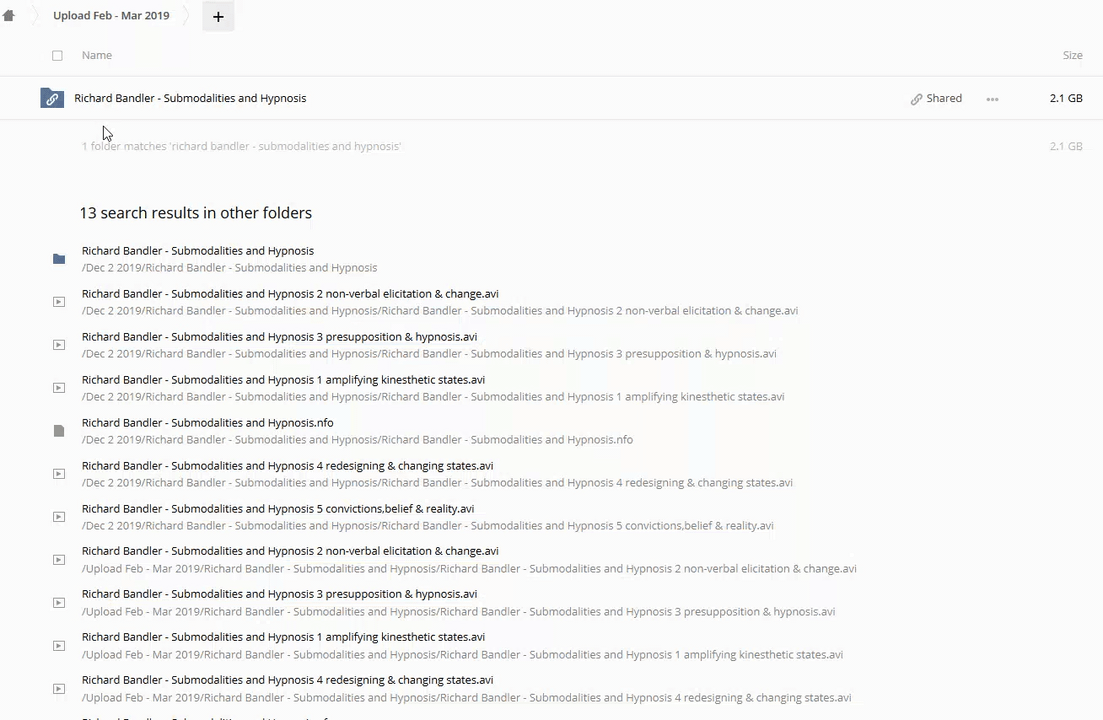Viewport: 1103px width, 720px height.
Task: Sort by the Size column header
Action: (1072, 55)
